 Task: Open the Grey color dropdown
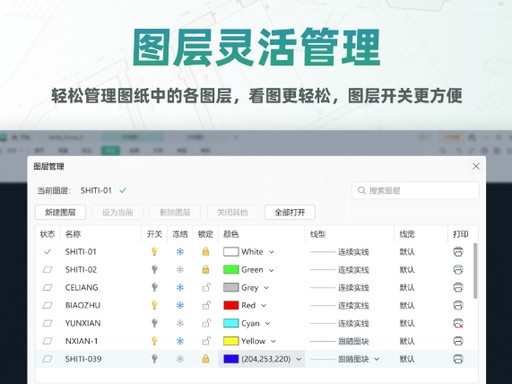pyautogui.click(x=266, y=288)
